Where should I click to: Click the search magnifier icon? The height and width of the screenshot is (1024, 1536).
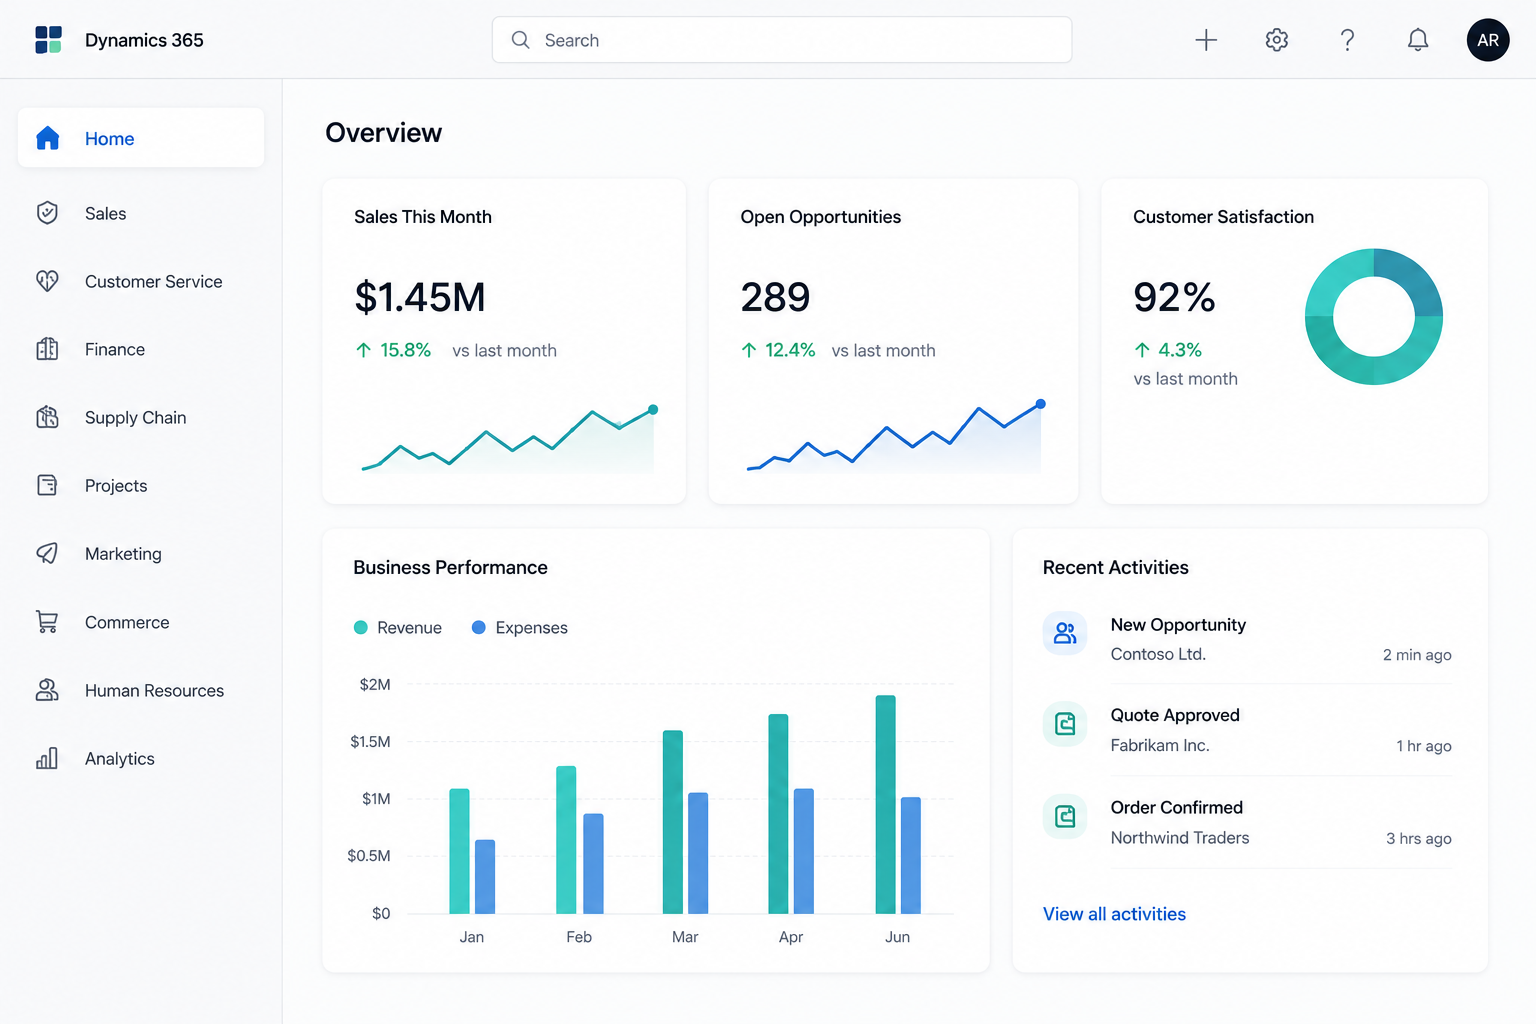[x=520, y=40]
